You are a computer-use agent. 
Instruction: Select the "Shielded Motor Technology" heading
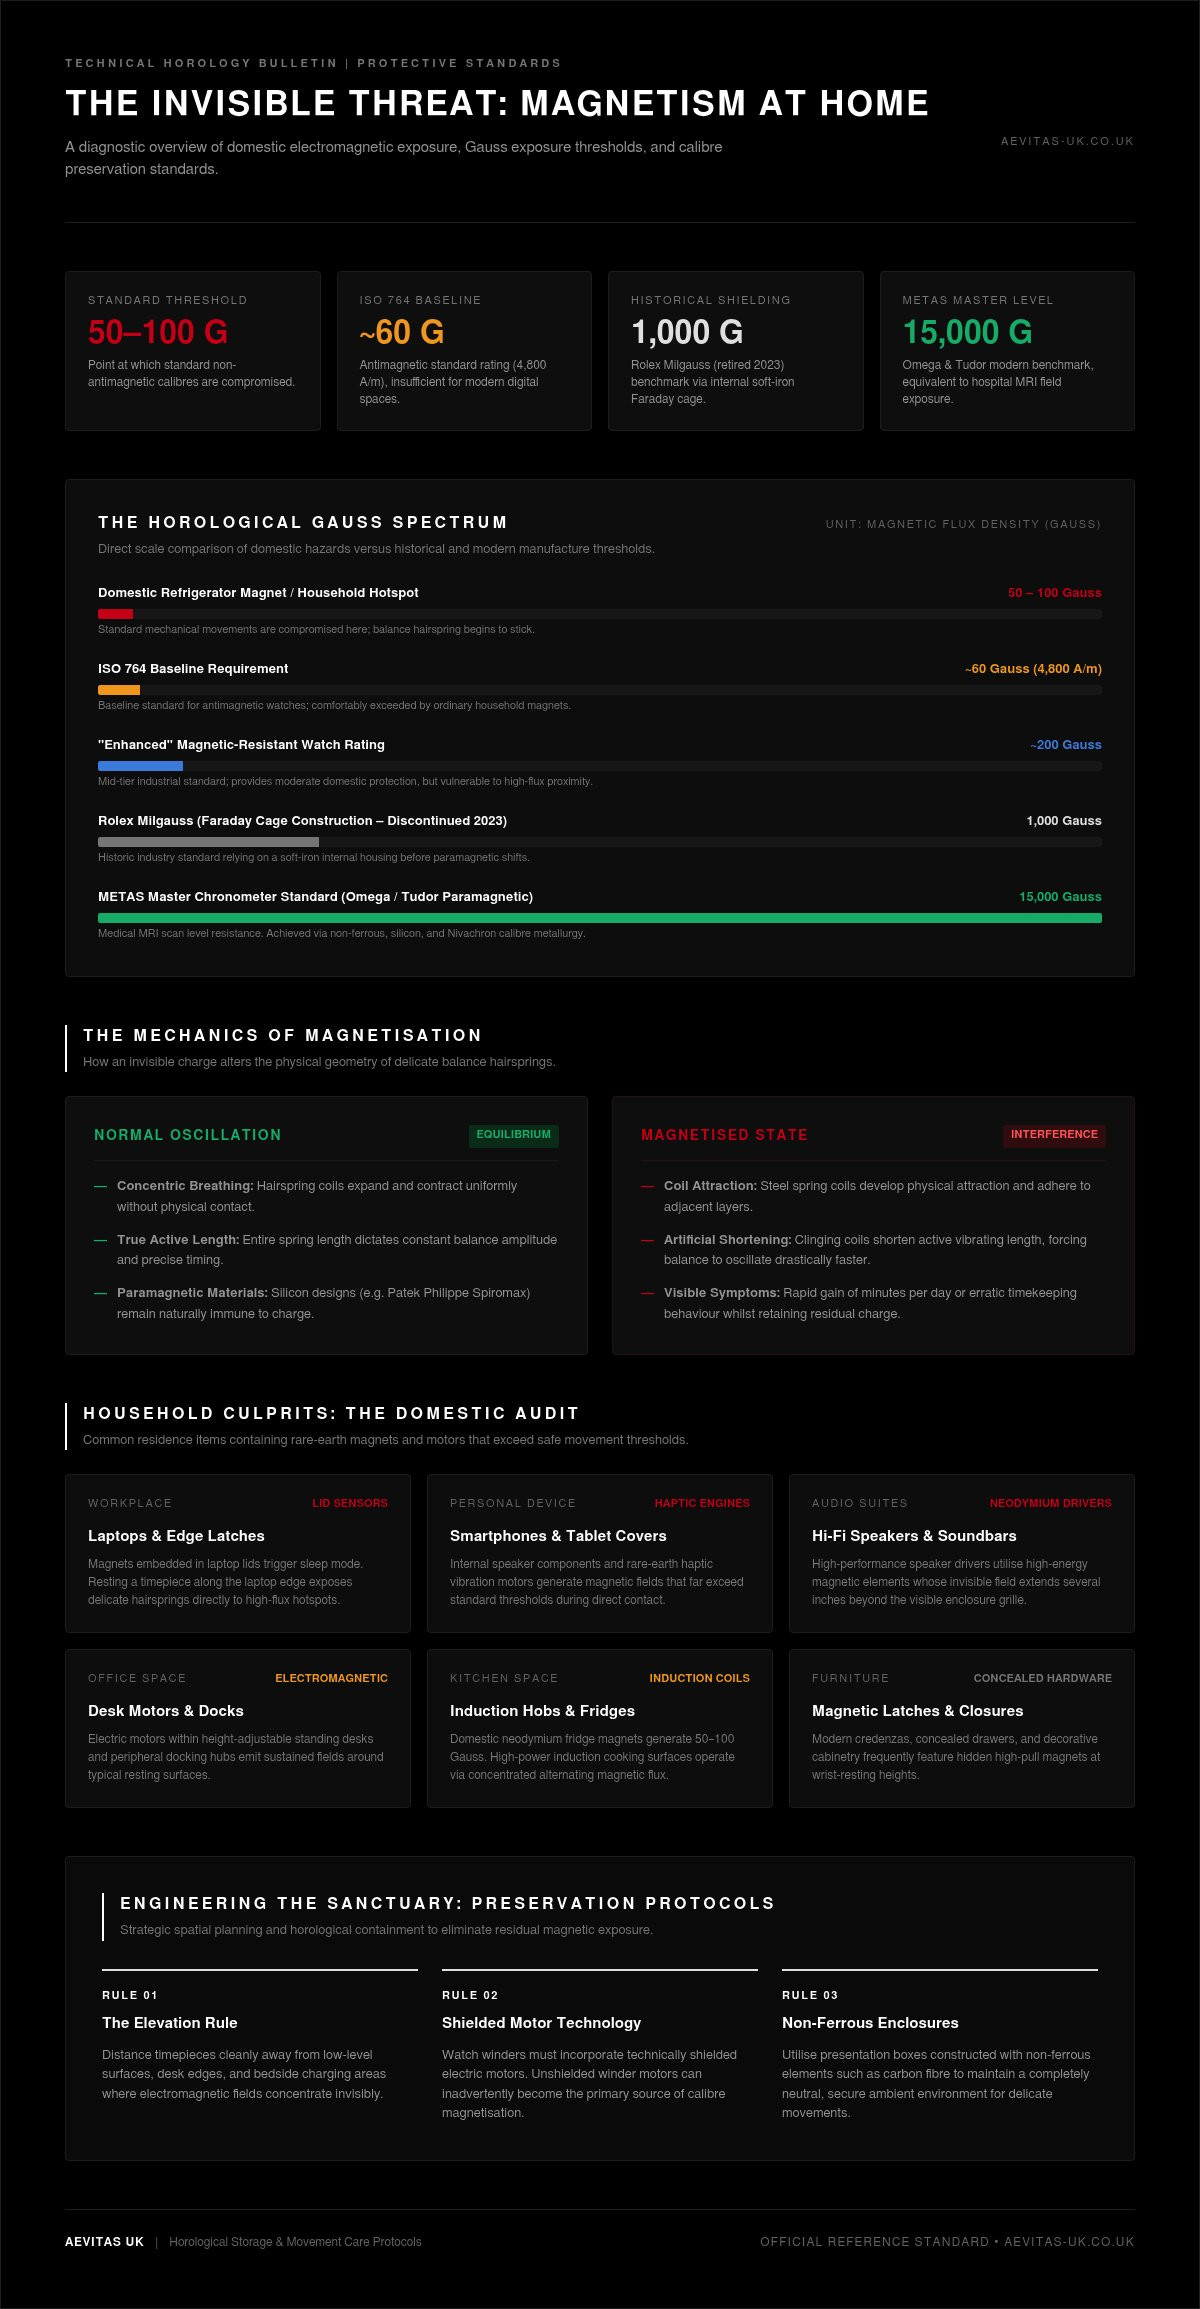click(542, 2023)
